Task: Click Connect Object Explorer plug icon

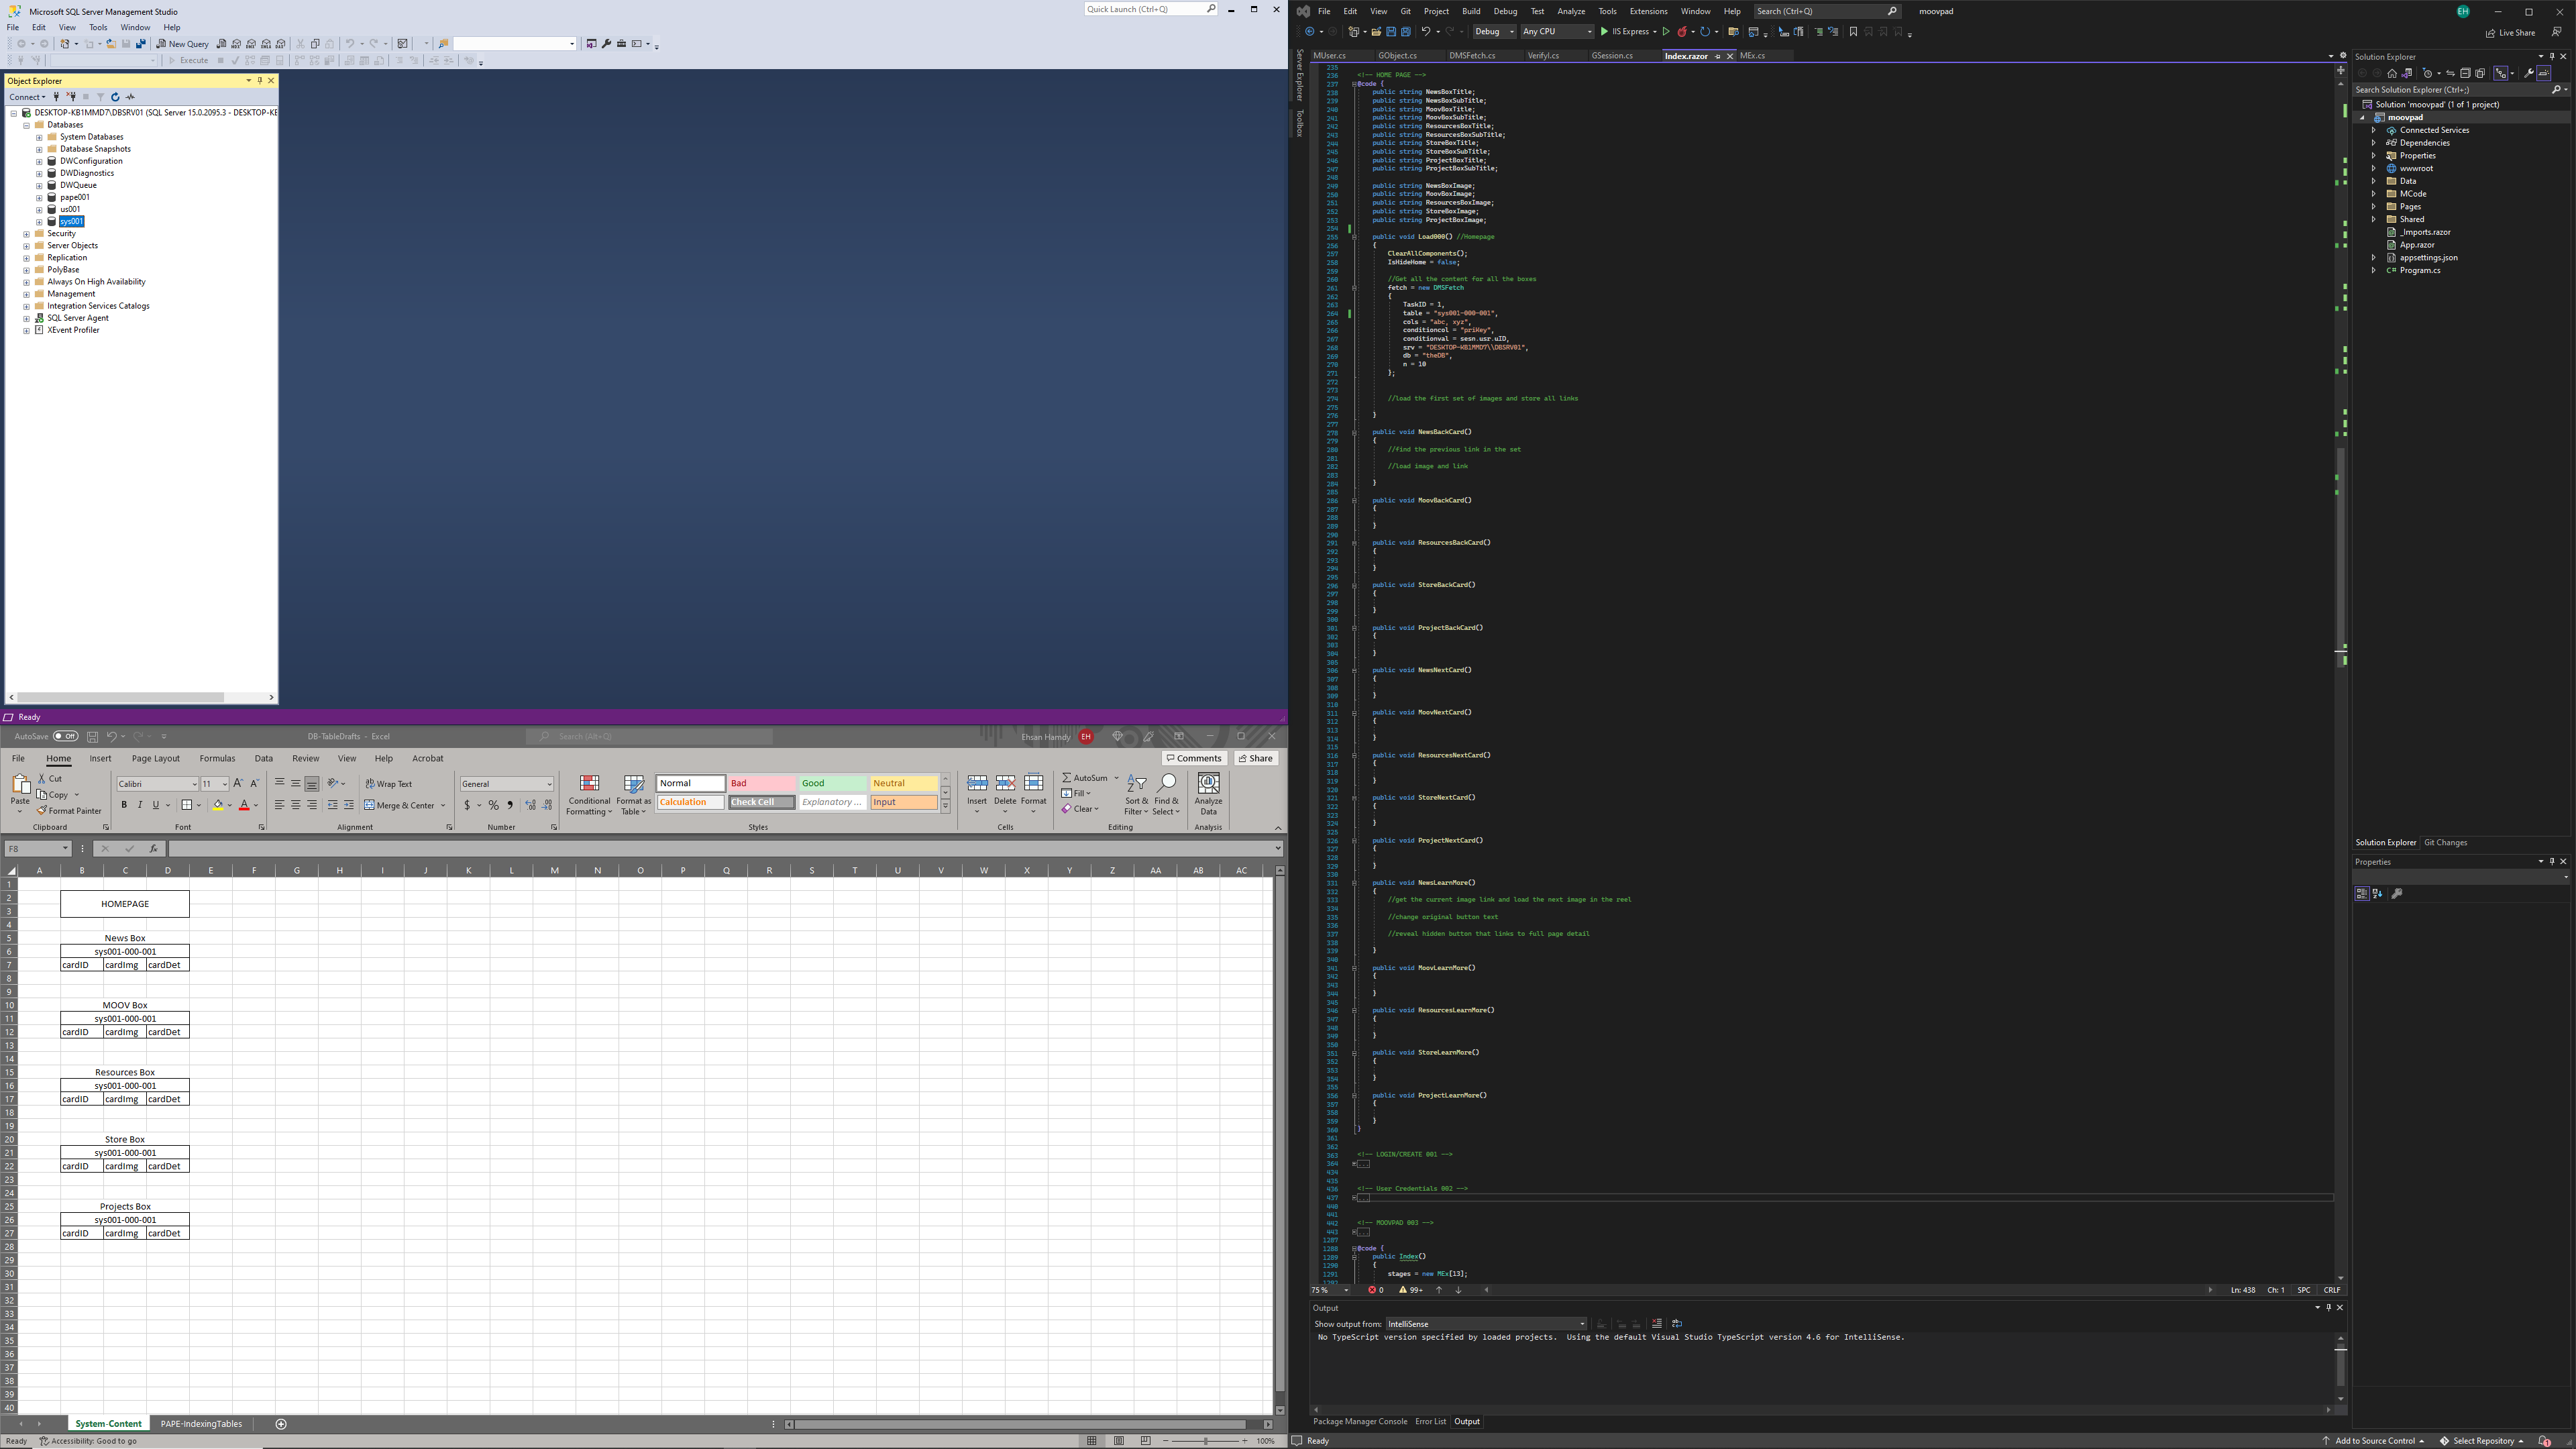Action: [56, 97]
